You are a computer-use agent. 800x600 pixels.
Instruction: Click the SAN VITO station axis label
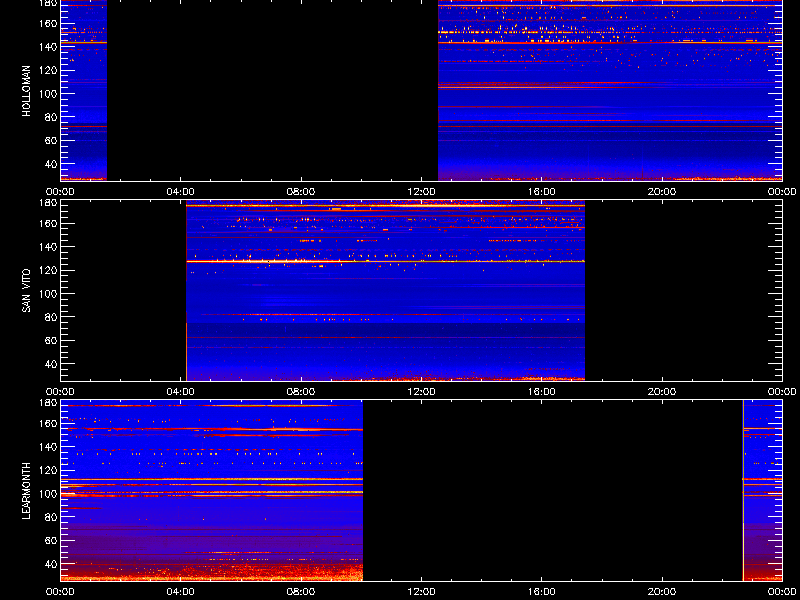[x=27, y=291]
